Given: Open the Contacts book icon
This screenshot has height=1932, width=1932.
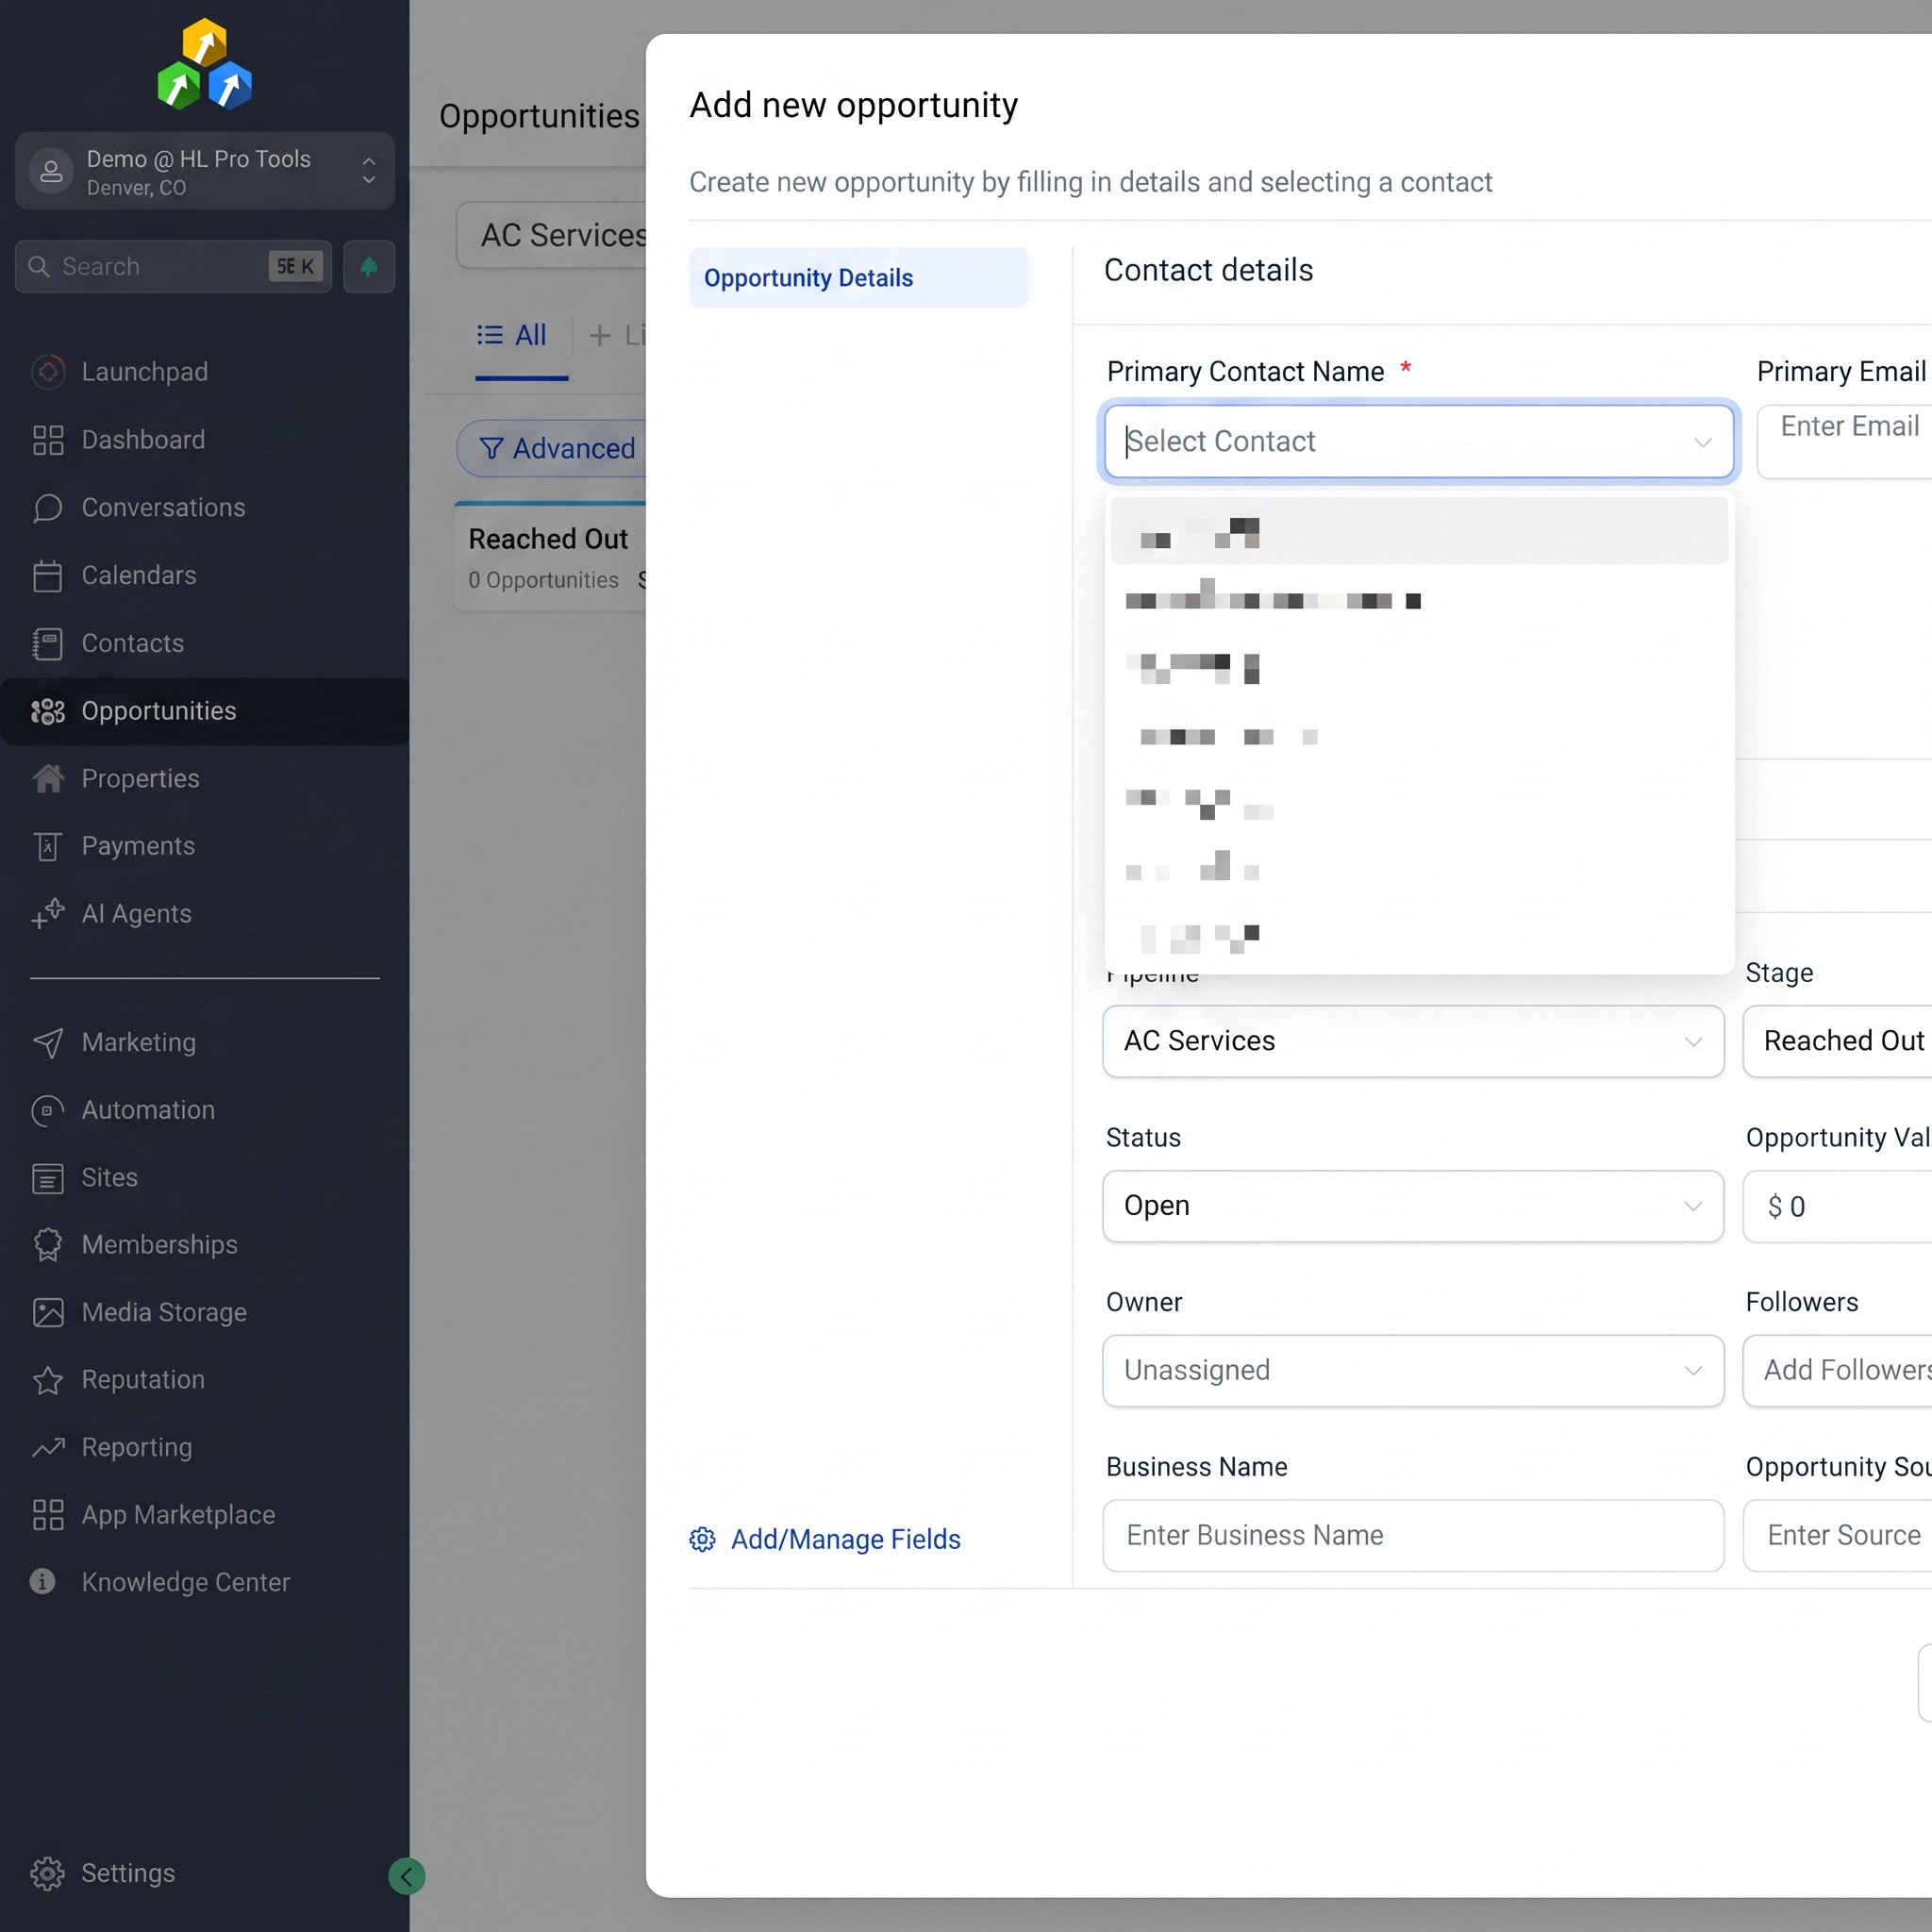Looking at the screenshot, I should (48, 643).
